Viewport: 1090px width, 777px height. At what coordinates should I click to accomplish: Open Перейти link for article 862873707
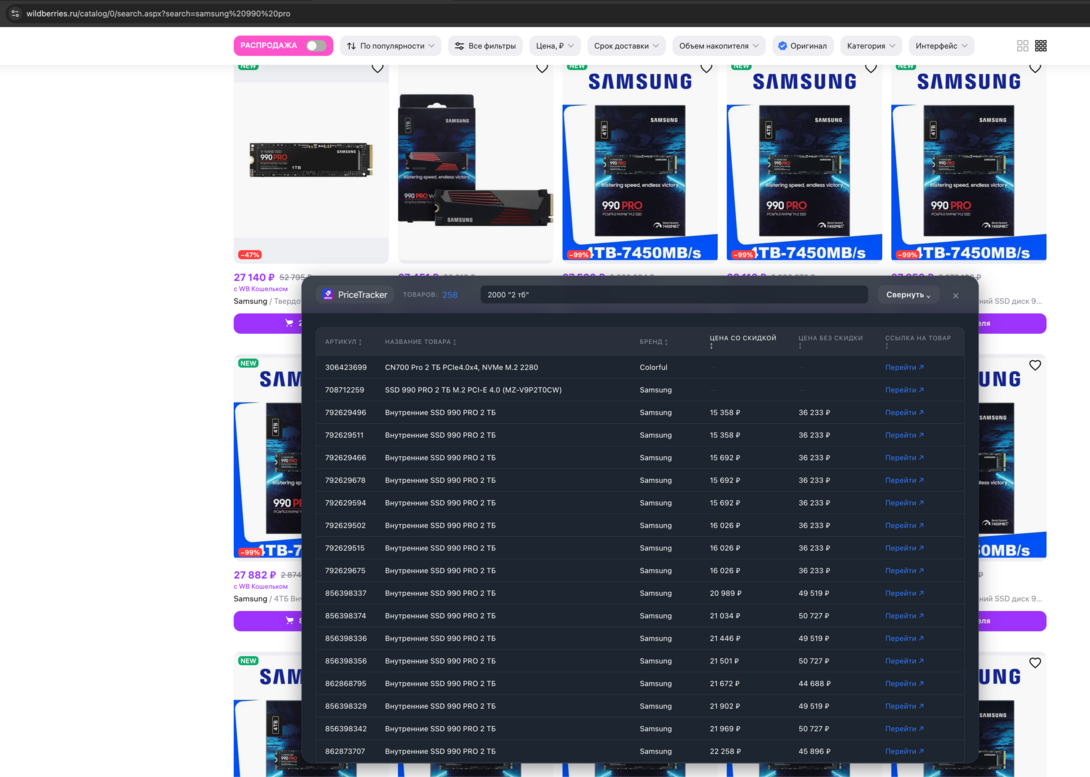point(904,751)
